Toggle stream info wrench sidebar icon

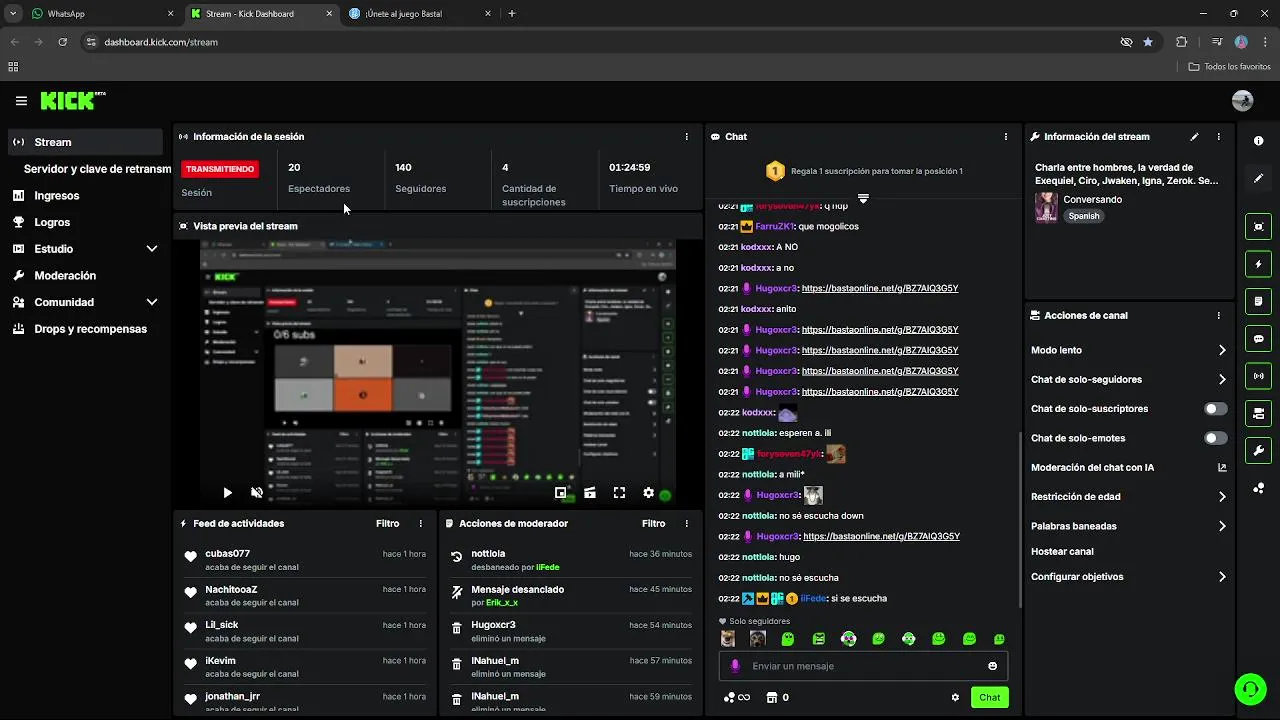point(1258,450)
